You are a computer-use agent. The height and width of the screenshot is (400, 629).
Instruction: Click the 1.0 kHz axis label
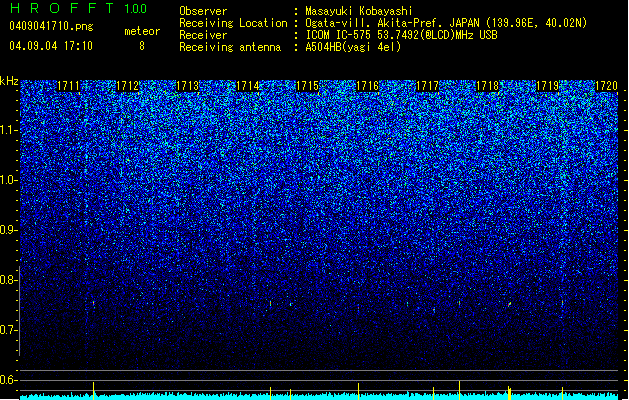coord(9,180)
